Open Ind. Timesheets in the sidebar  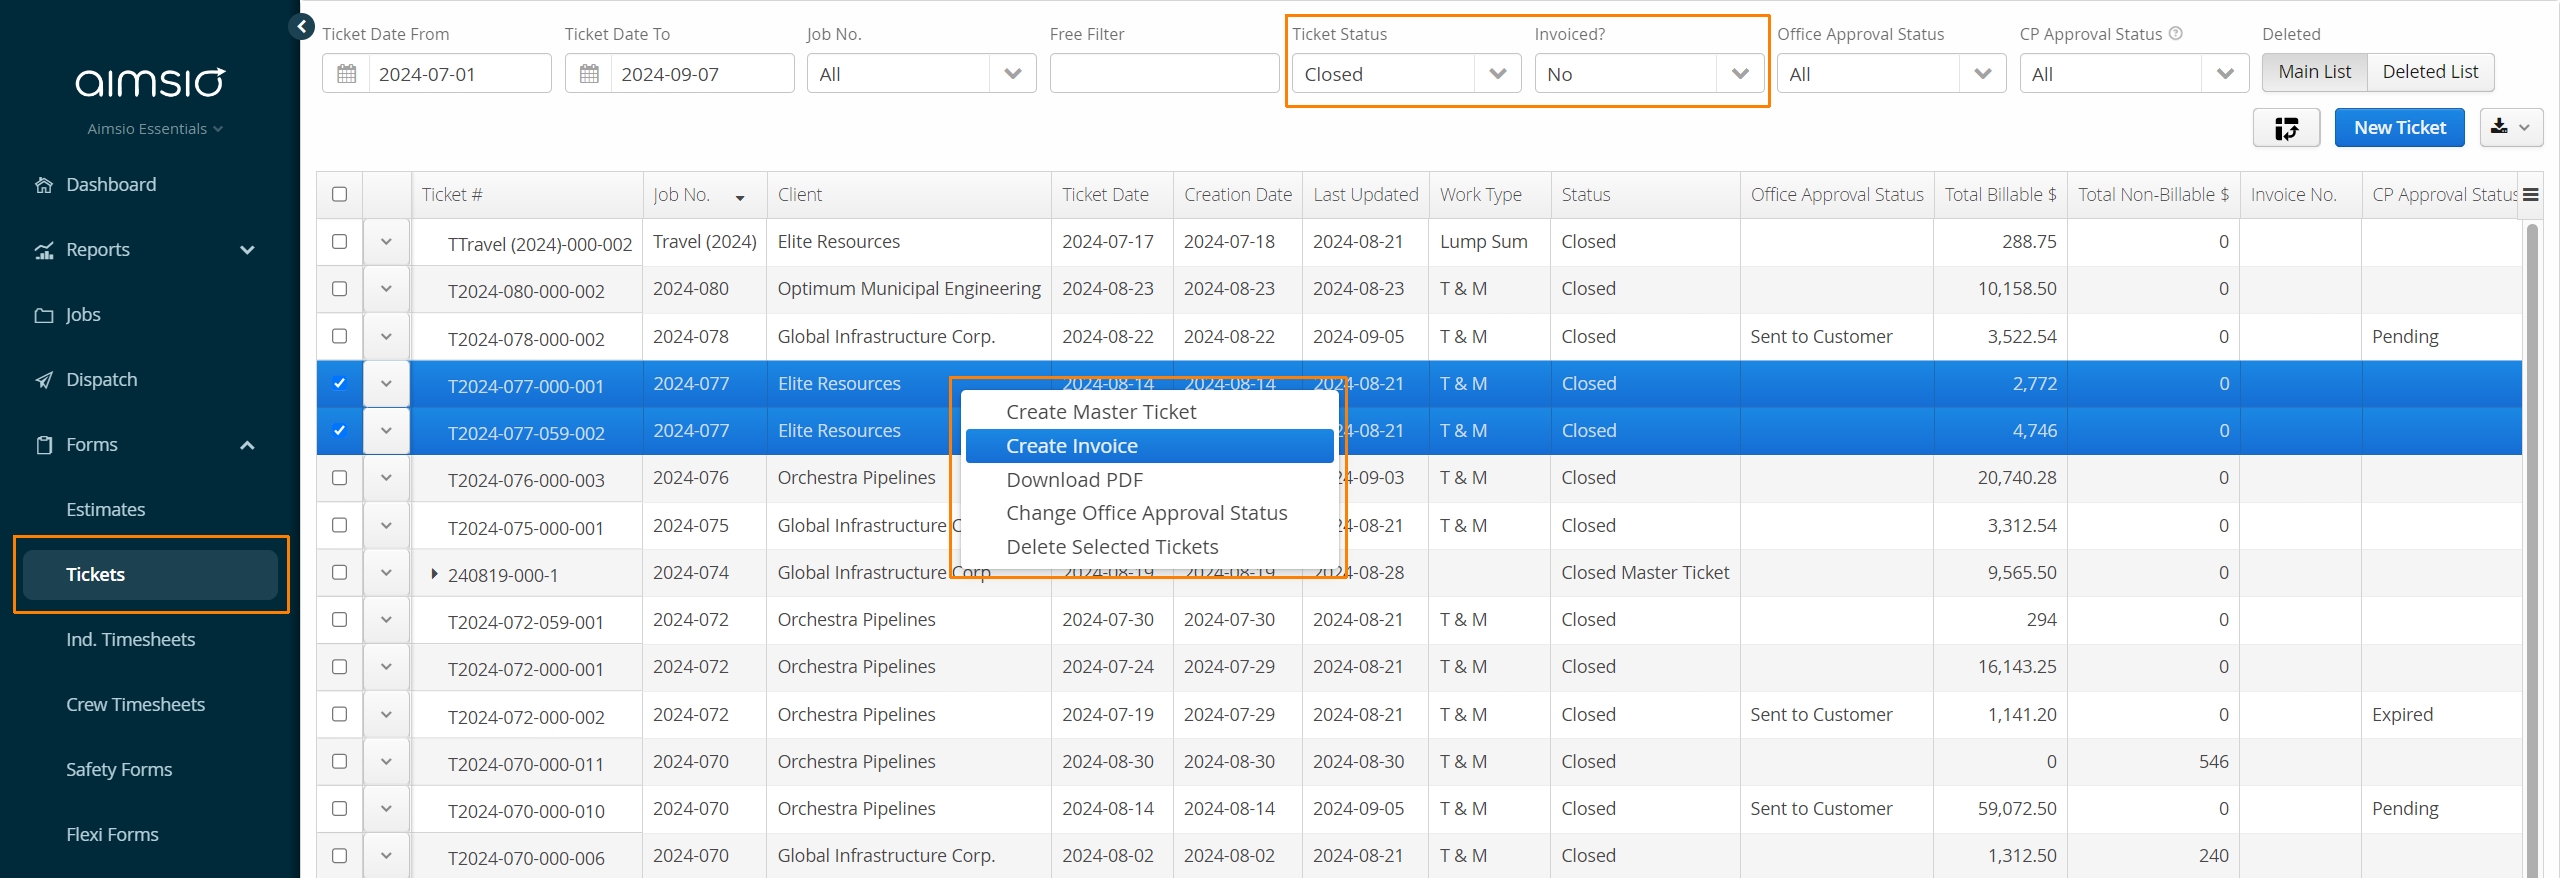(x=130, y=640)
